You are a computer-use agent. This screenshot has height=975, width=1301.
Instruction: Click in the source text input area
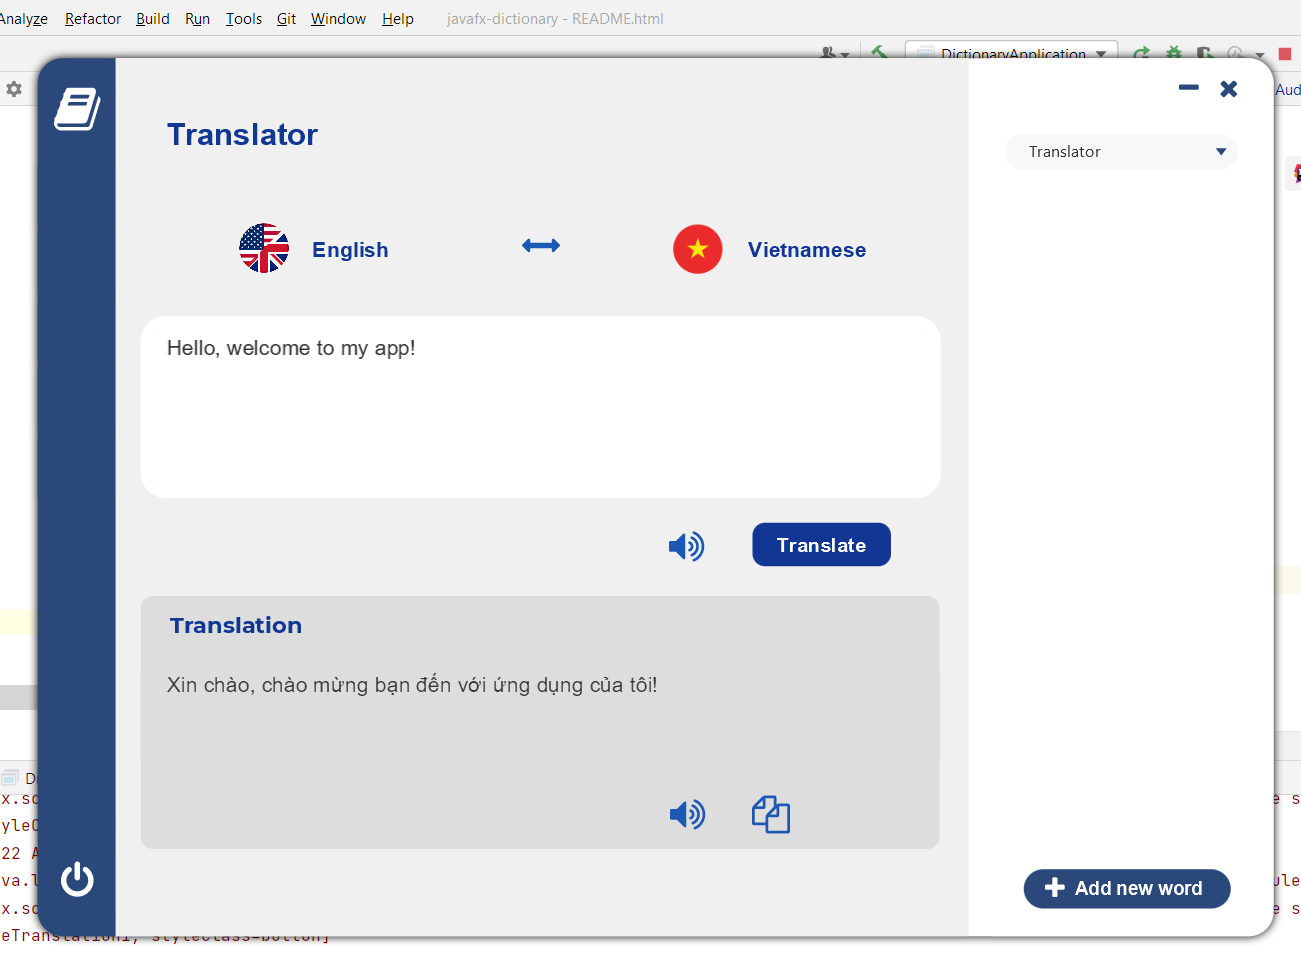(541, 407)
